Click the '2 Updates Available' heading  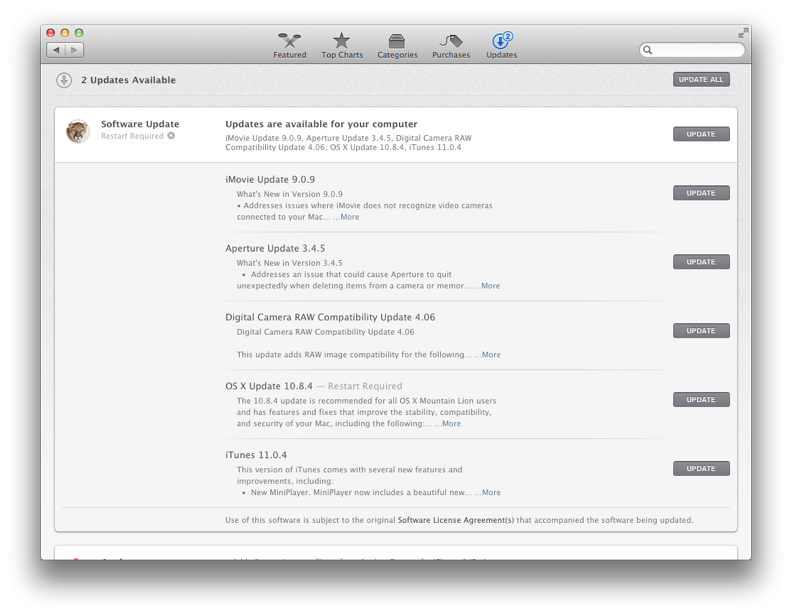click(128, 80)
